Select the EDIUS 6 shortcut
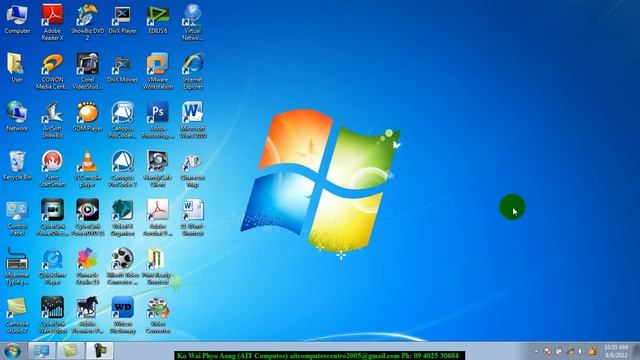640x360 pixels. pyautogui.click(x=158, y=19)
